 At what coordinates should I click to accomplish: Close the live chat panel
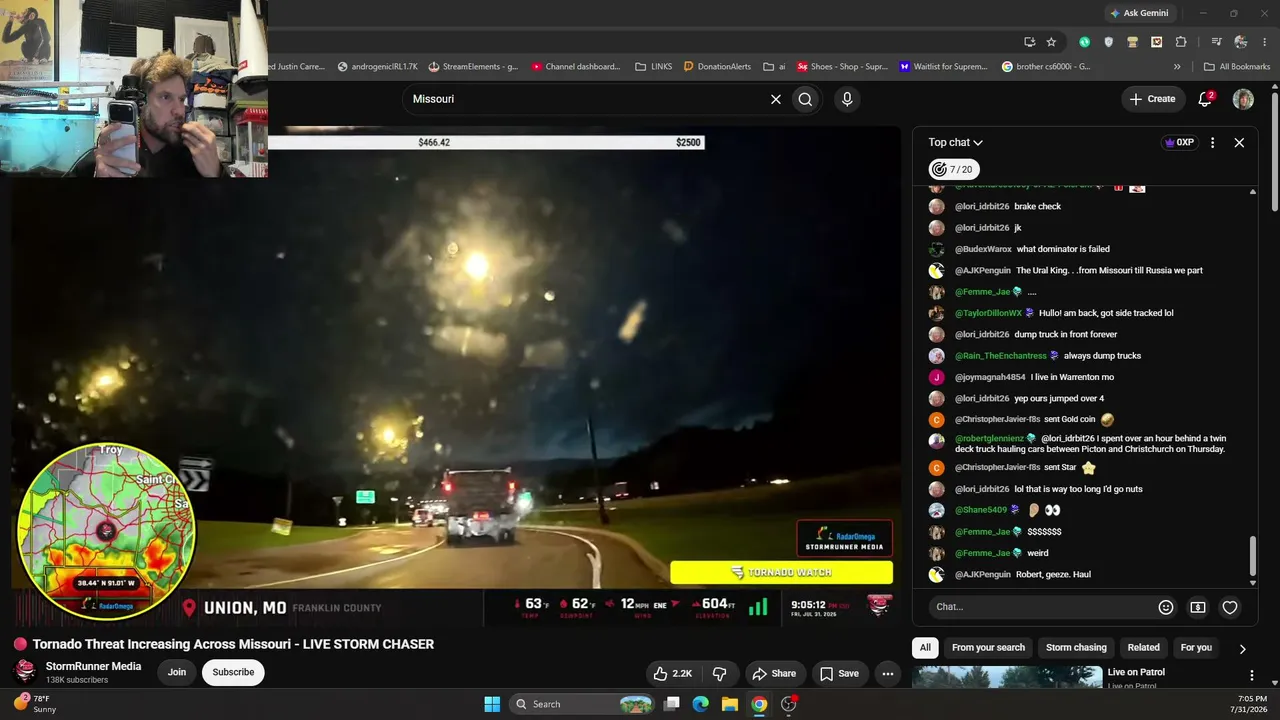tap(1239, 142)
